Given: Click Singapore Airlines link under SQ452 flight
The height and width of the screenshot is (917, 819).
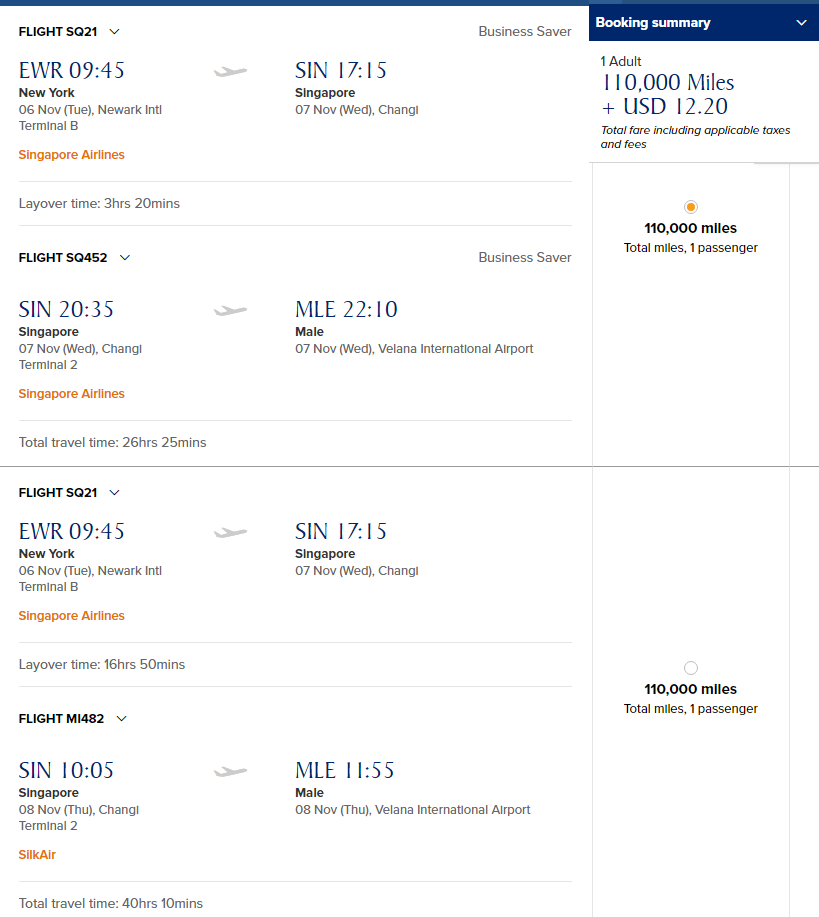Looking at the screenshot, I should [71, 394].
